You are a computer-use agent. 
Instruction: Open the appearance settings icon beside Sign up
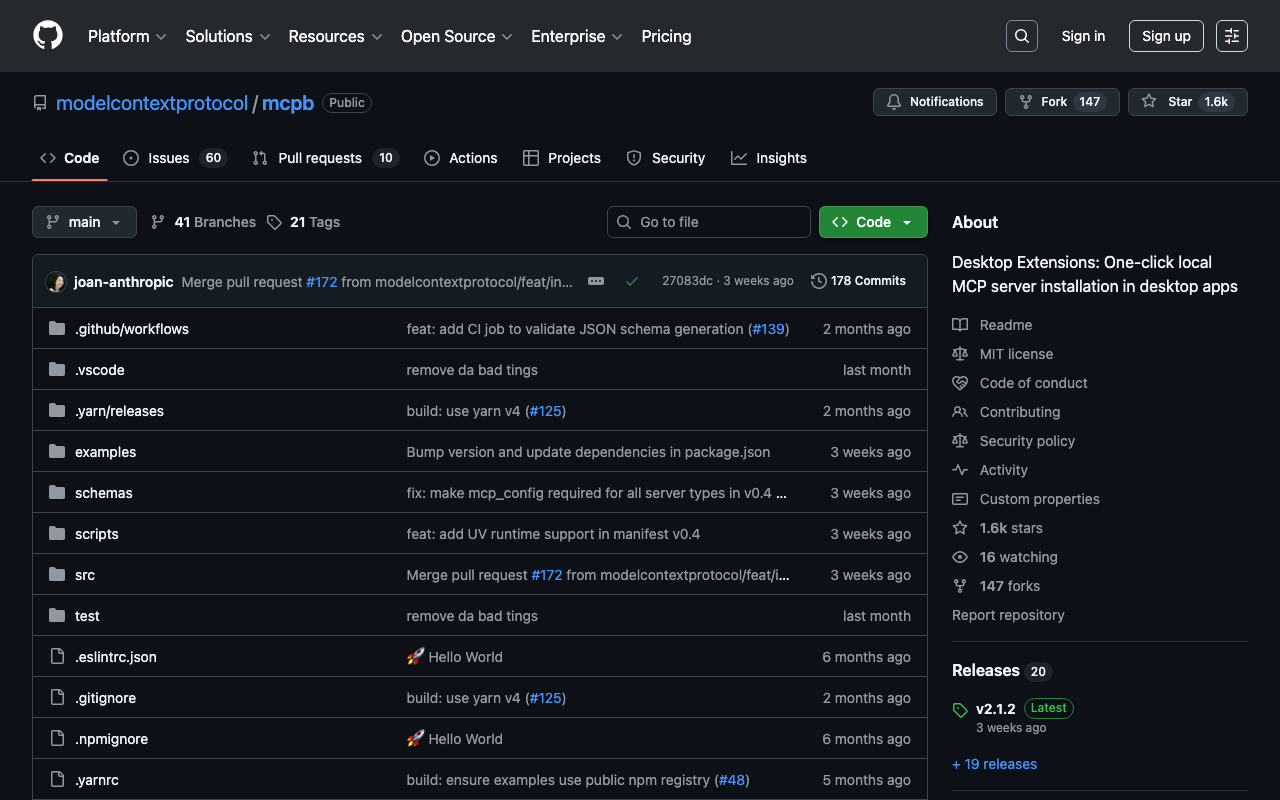1231,36
